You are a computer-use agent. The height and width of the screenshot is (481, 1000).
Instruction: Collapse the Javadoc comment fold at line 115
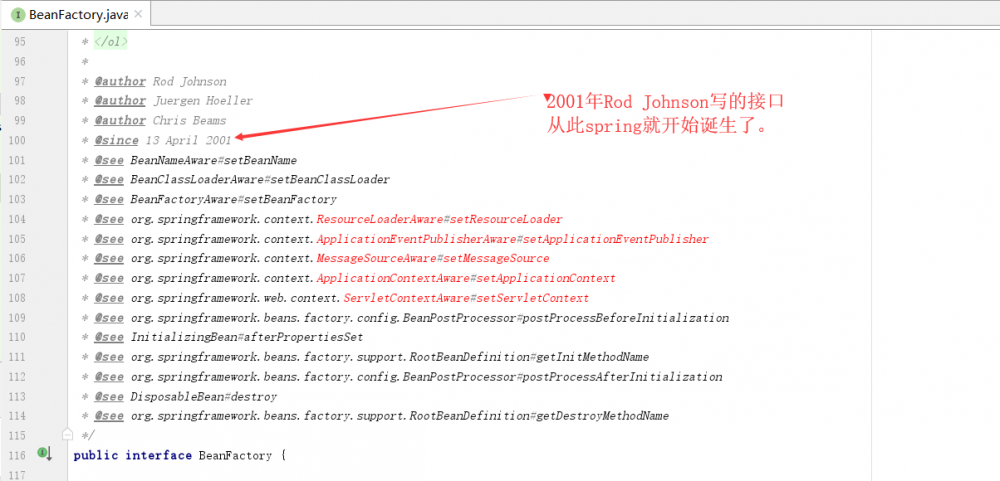(67, 435)
